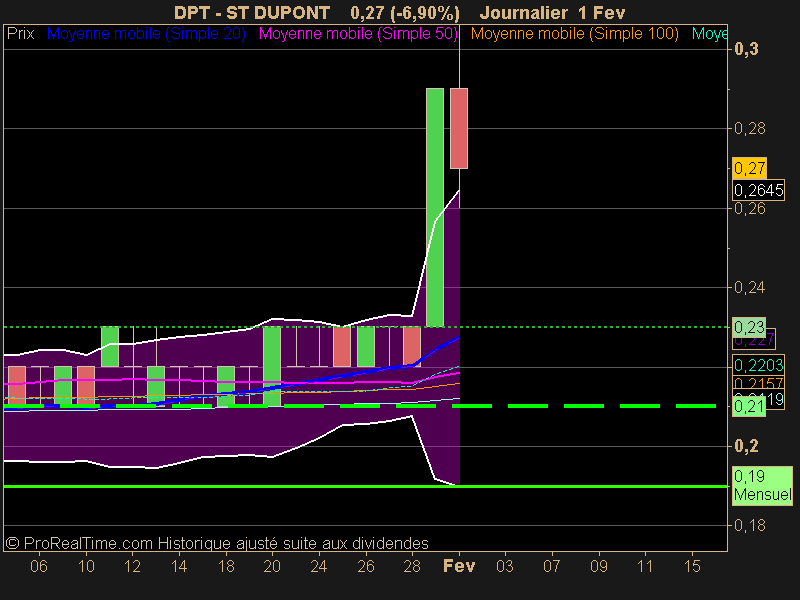Click the '15' date axis label
The image size is (800, 600).
click(x=692, y=566)
